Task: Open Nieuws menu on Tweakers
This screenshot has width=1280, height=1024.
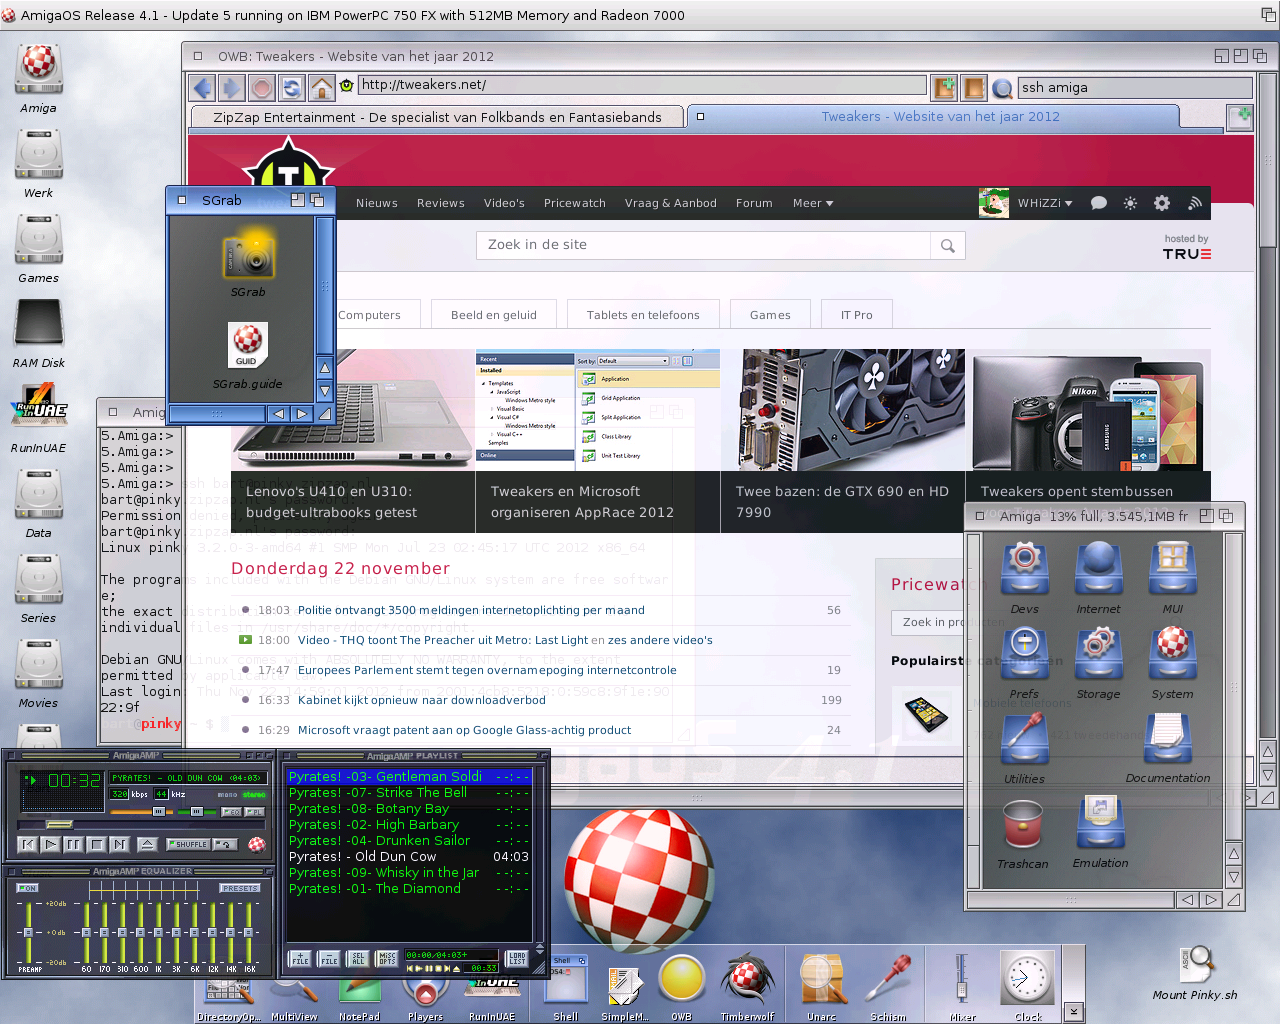Action: pos(377,203)
